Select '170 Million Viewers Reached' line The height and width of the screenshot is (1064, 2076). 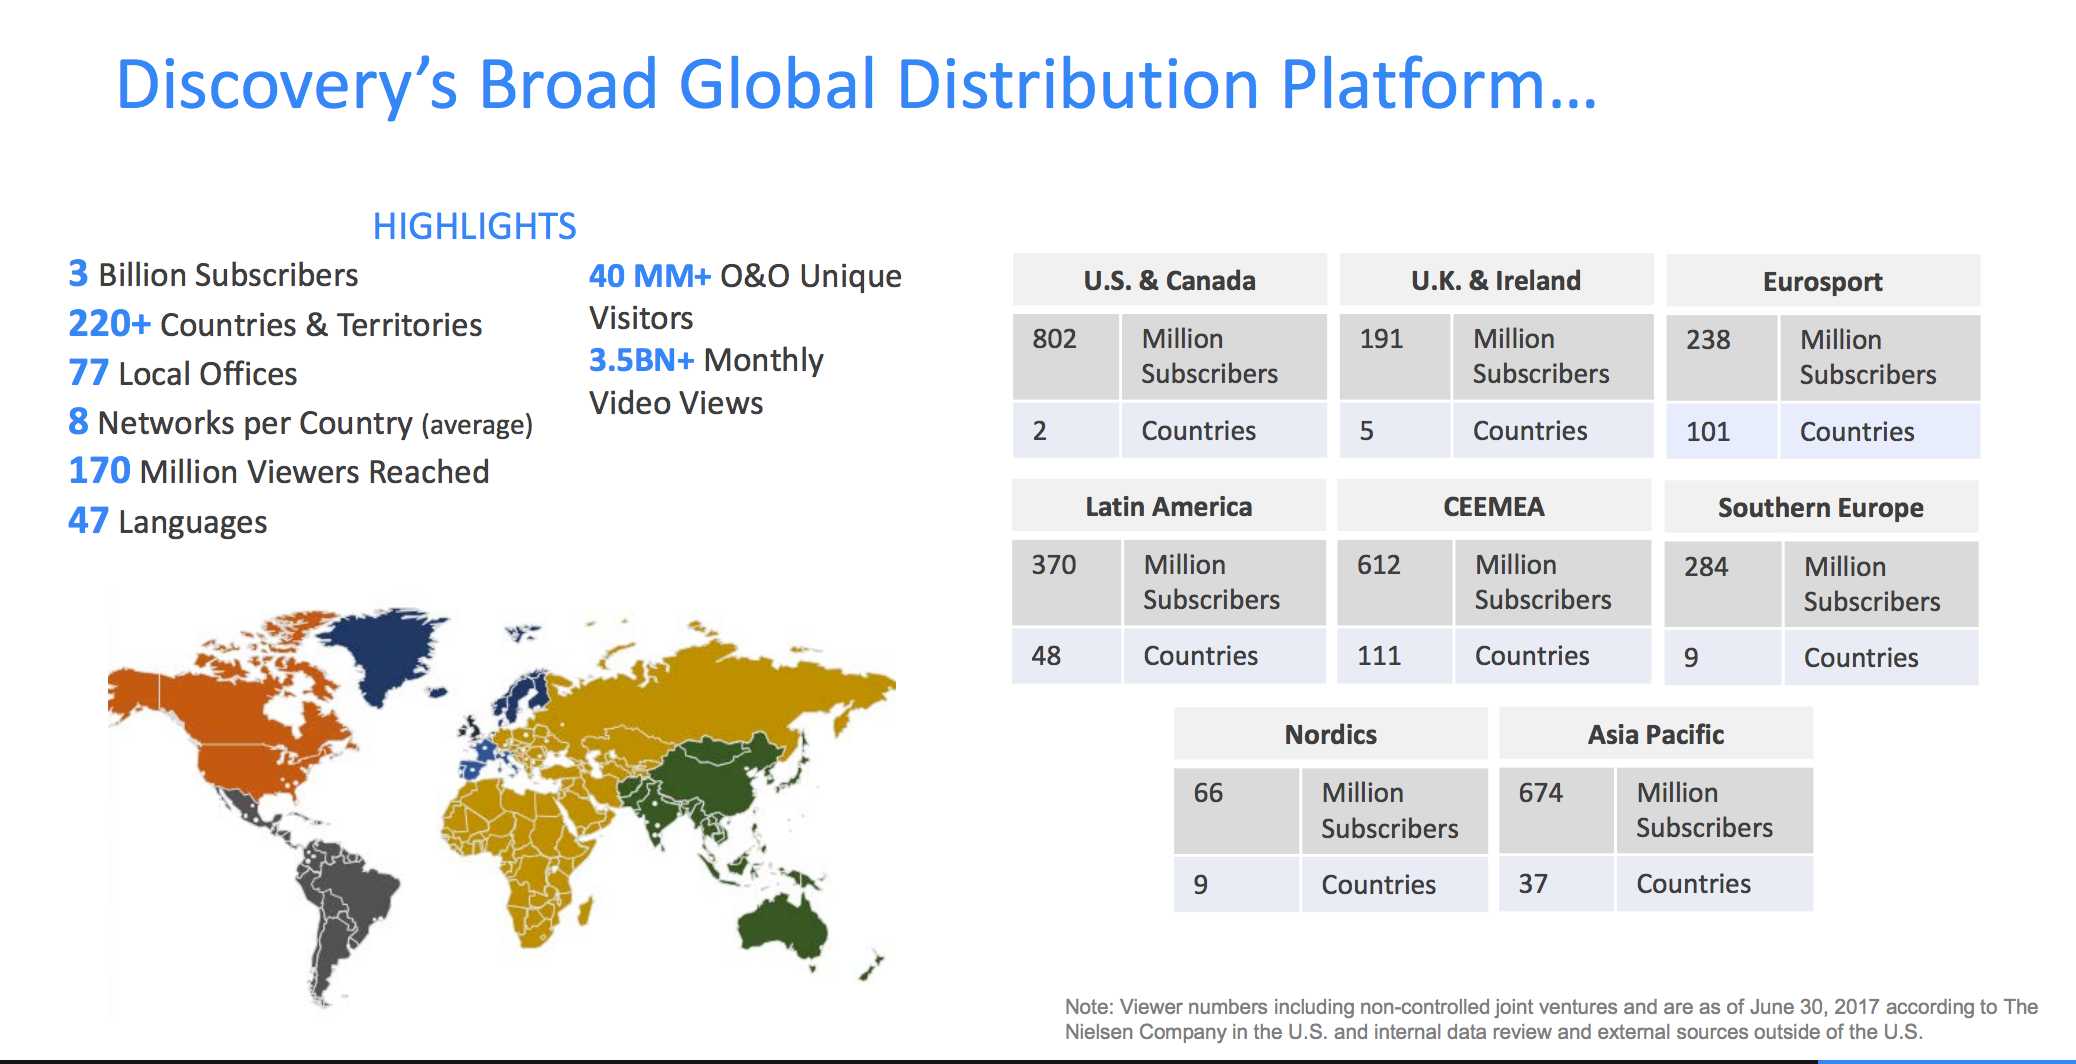click(x=279, y=471)
